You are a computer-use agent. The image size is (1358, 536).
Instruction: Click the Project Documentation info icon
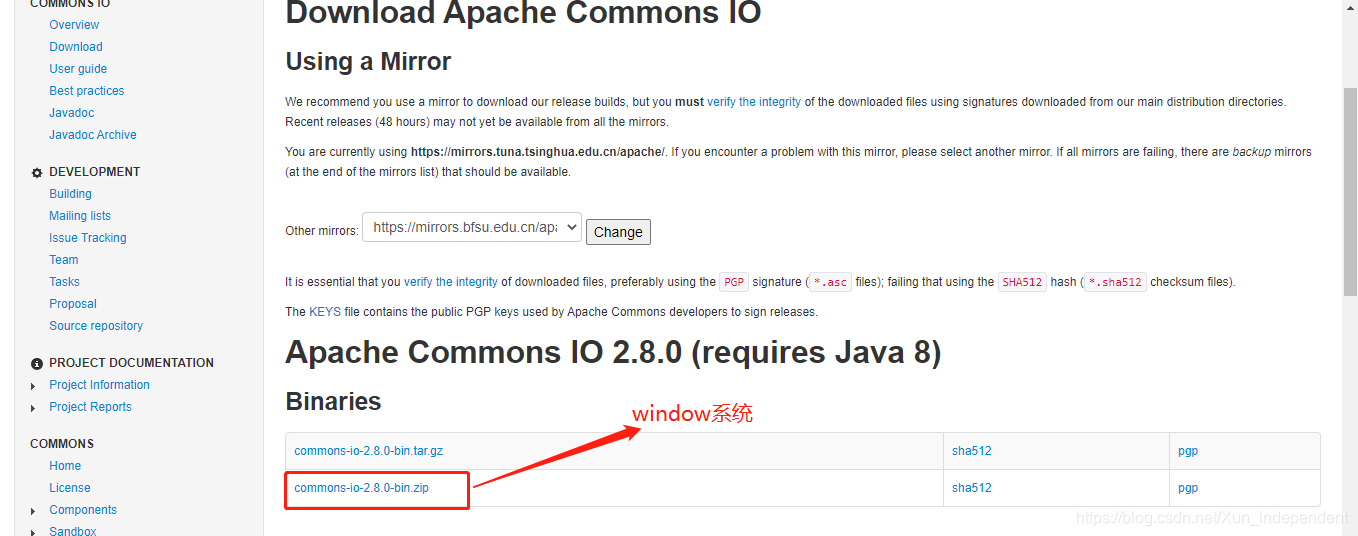point(37,364)
